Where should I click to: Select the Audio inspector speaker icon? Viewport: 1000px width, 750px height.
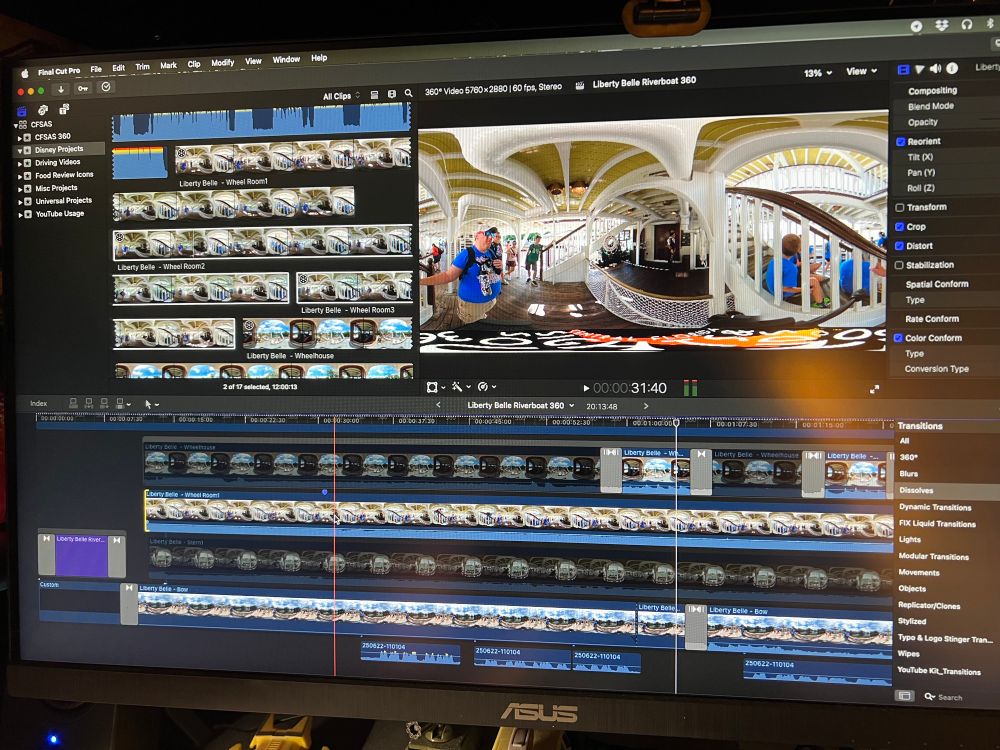[x=935, y=68]
